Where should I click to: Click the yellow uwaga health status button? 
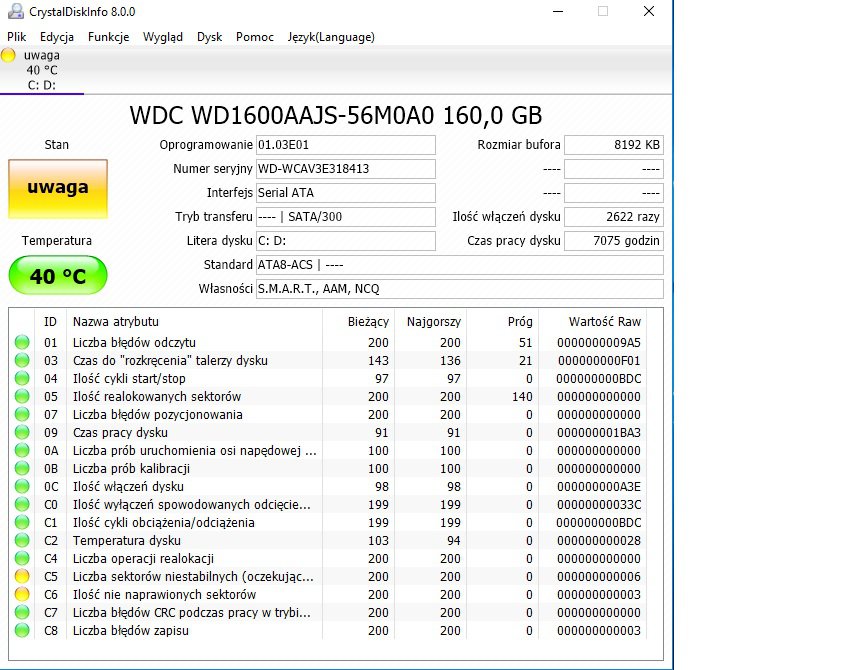pyautogui.click(x=58, y=189)
